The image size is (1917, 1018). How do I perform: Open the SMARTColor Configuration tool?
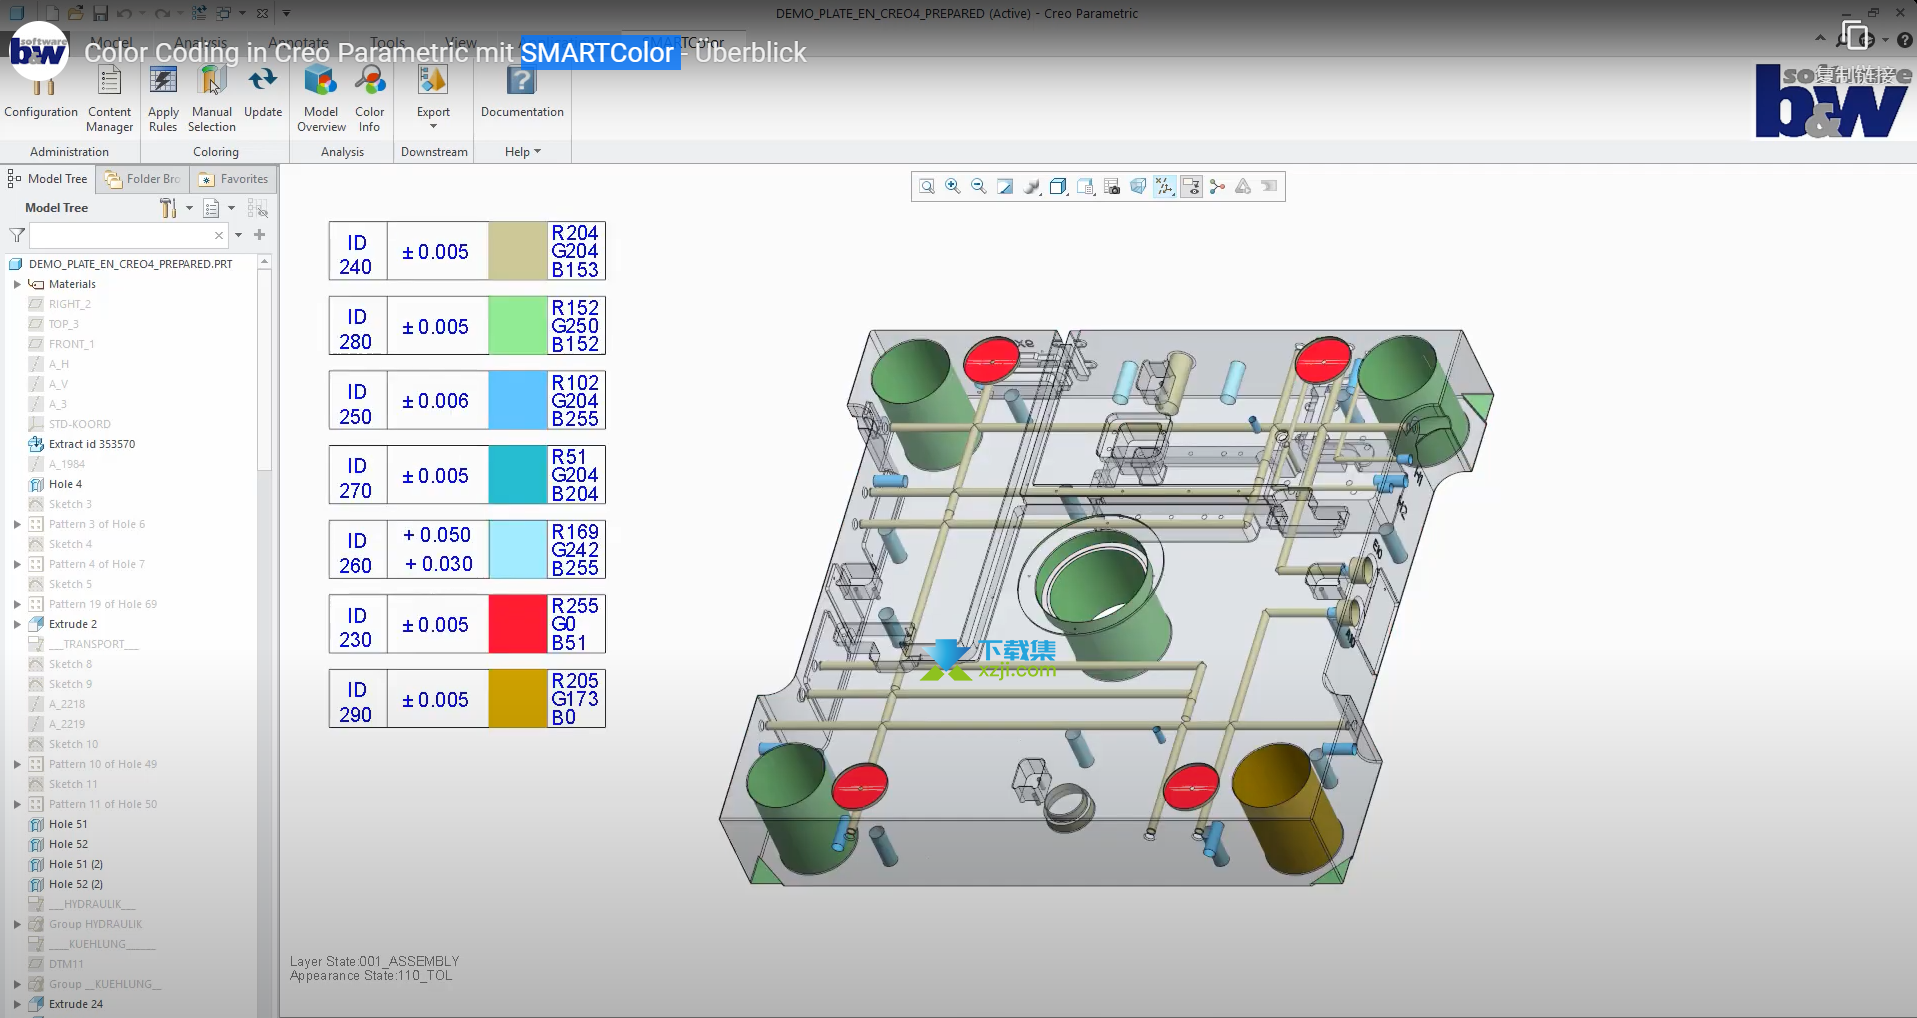click(x=41, y=97)
